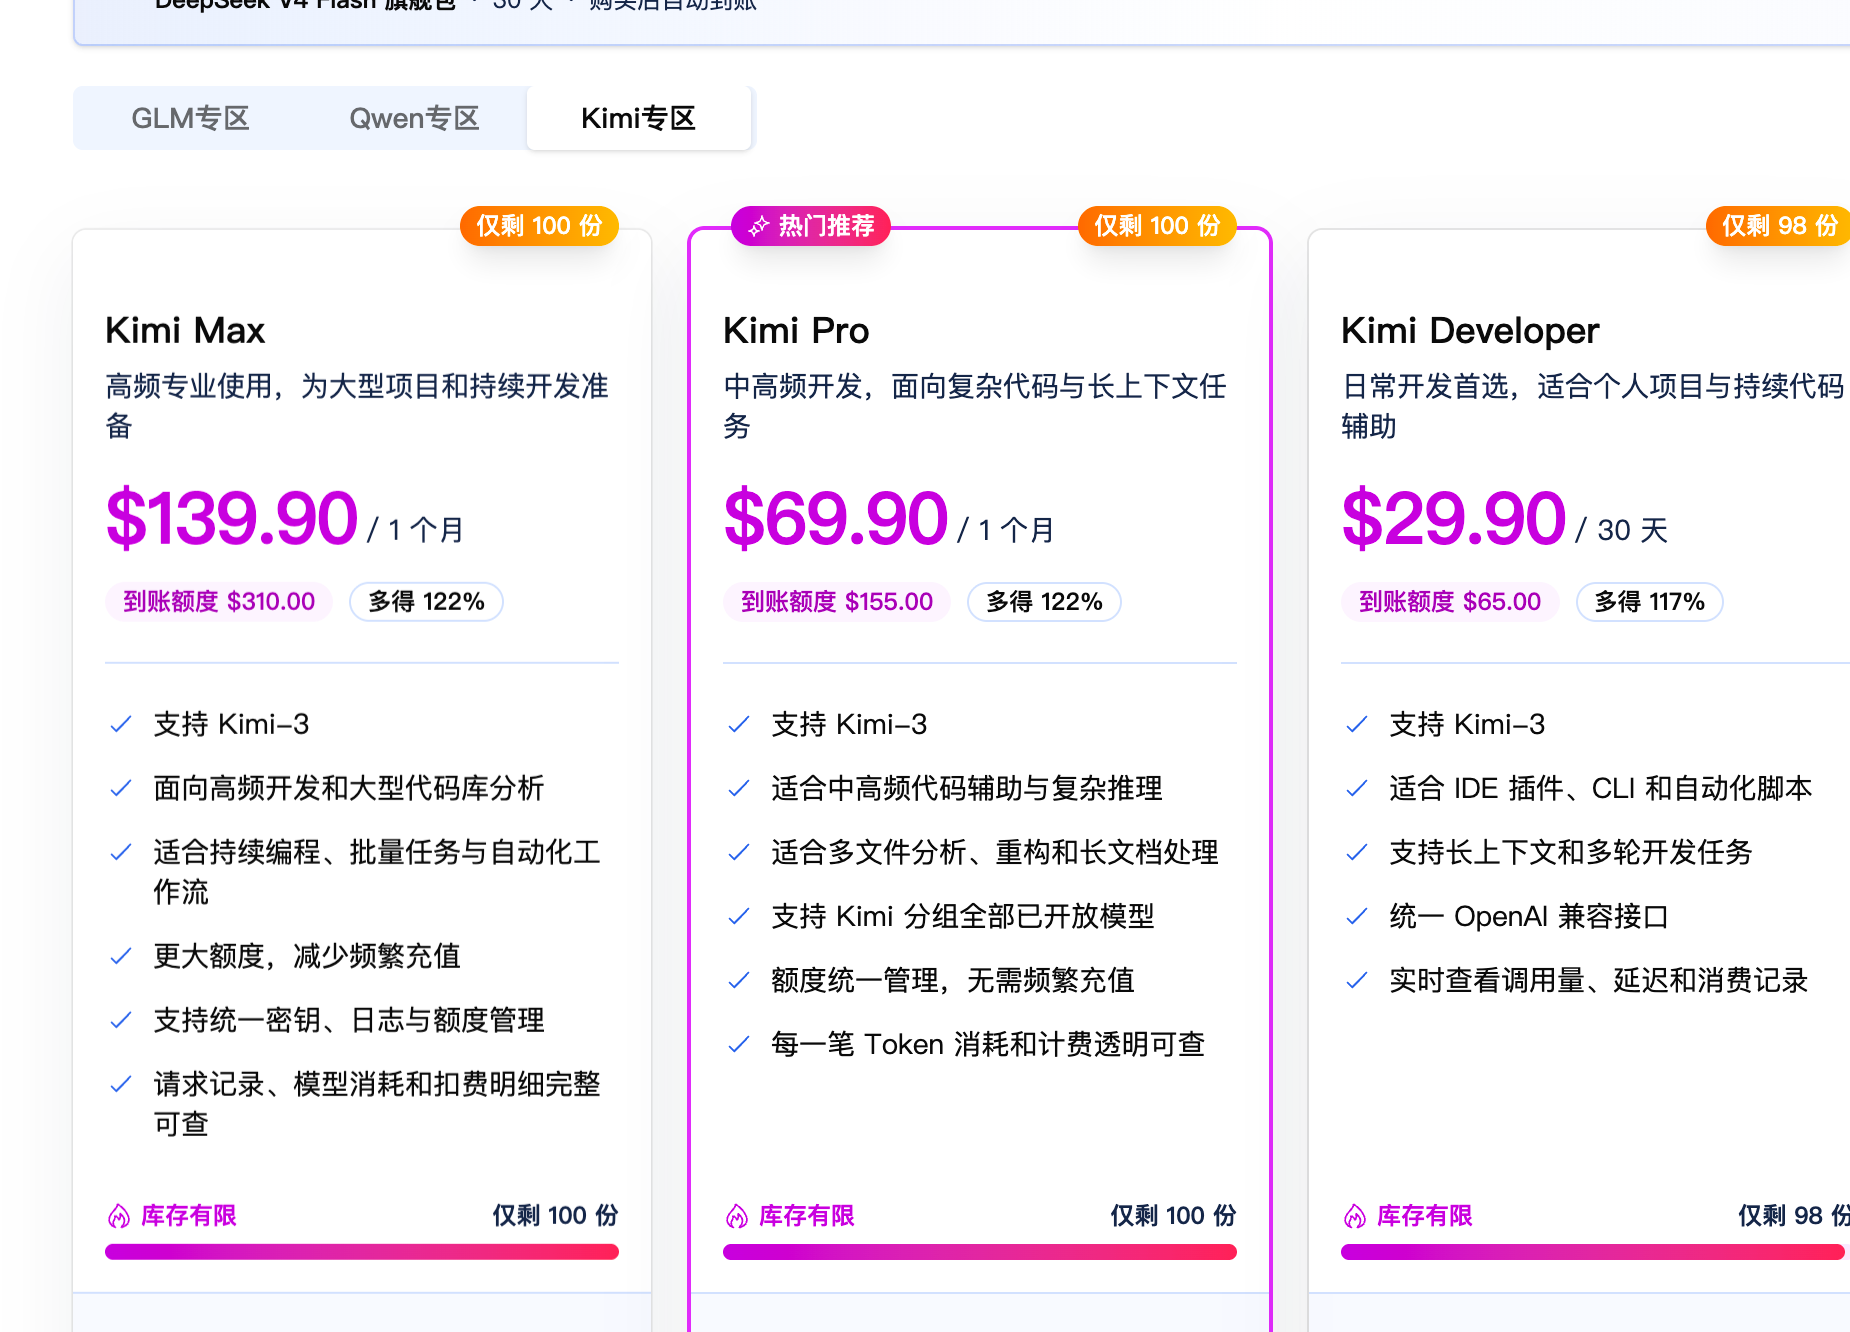Click the Kimi Pro plan title
This screenshot has height=1332, width=1850.
coord(796,331)
